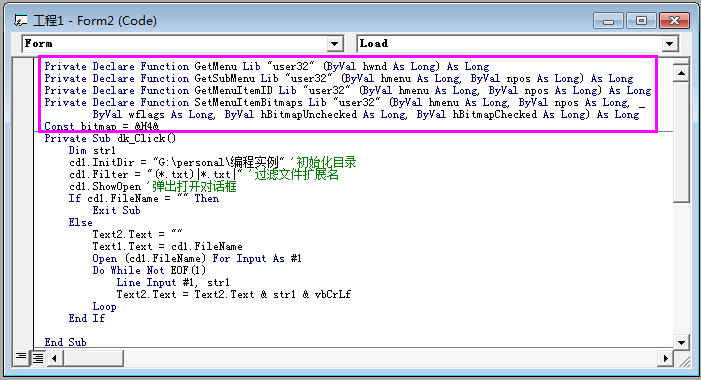Click the vertical scrollbar up arrow
Viewport: 701px width, 380px height.
coord(681,73)
